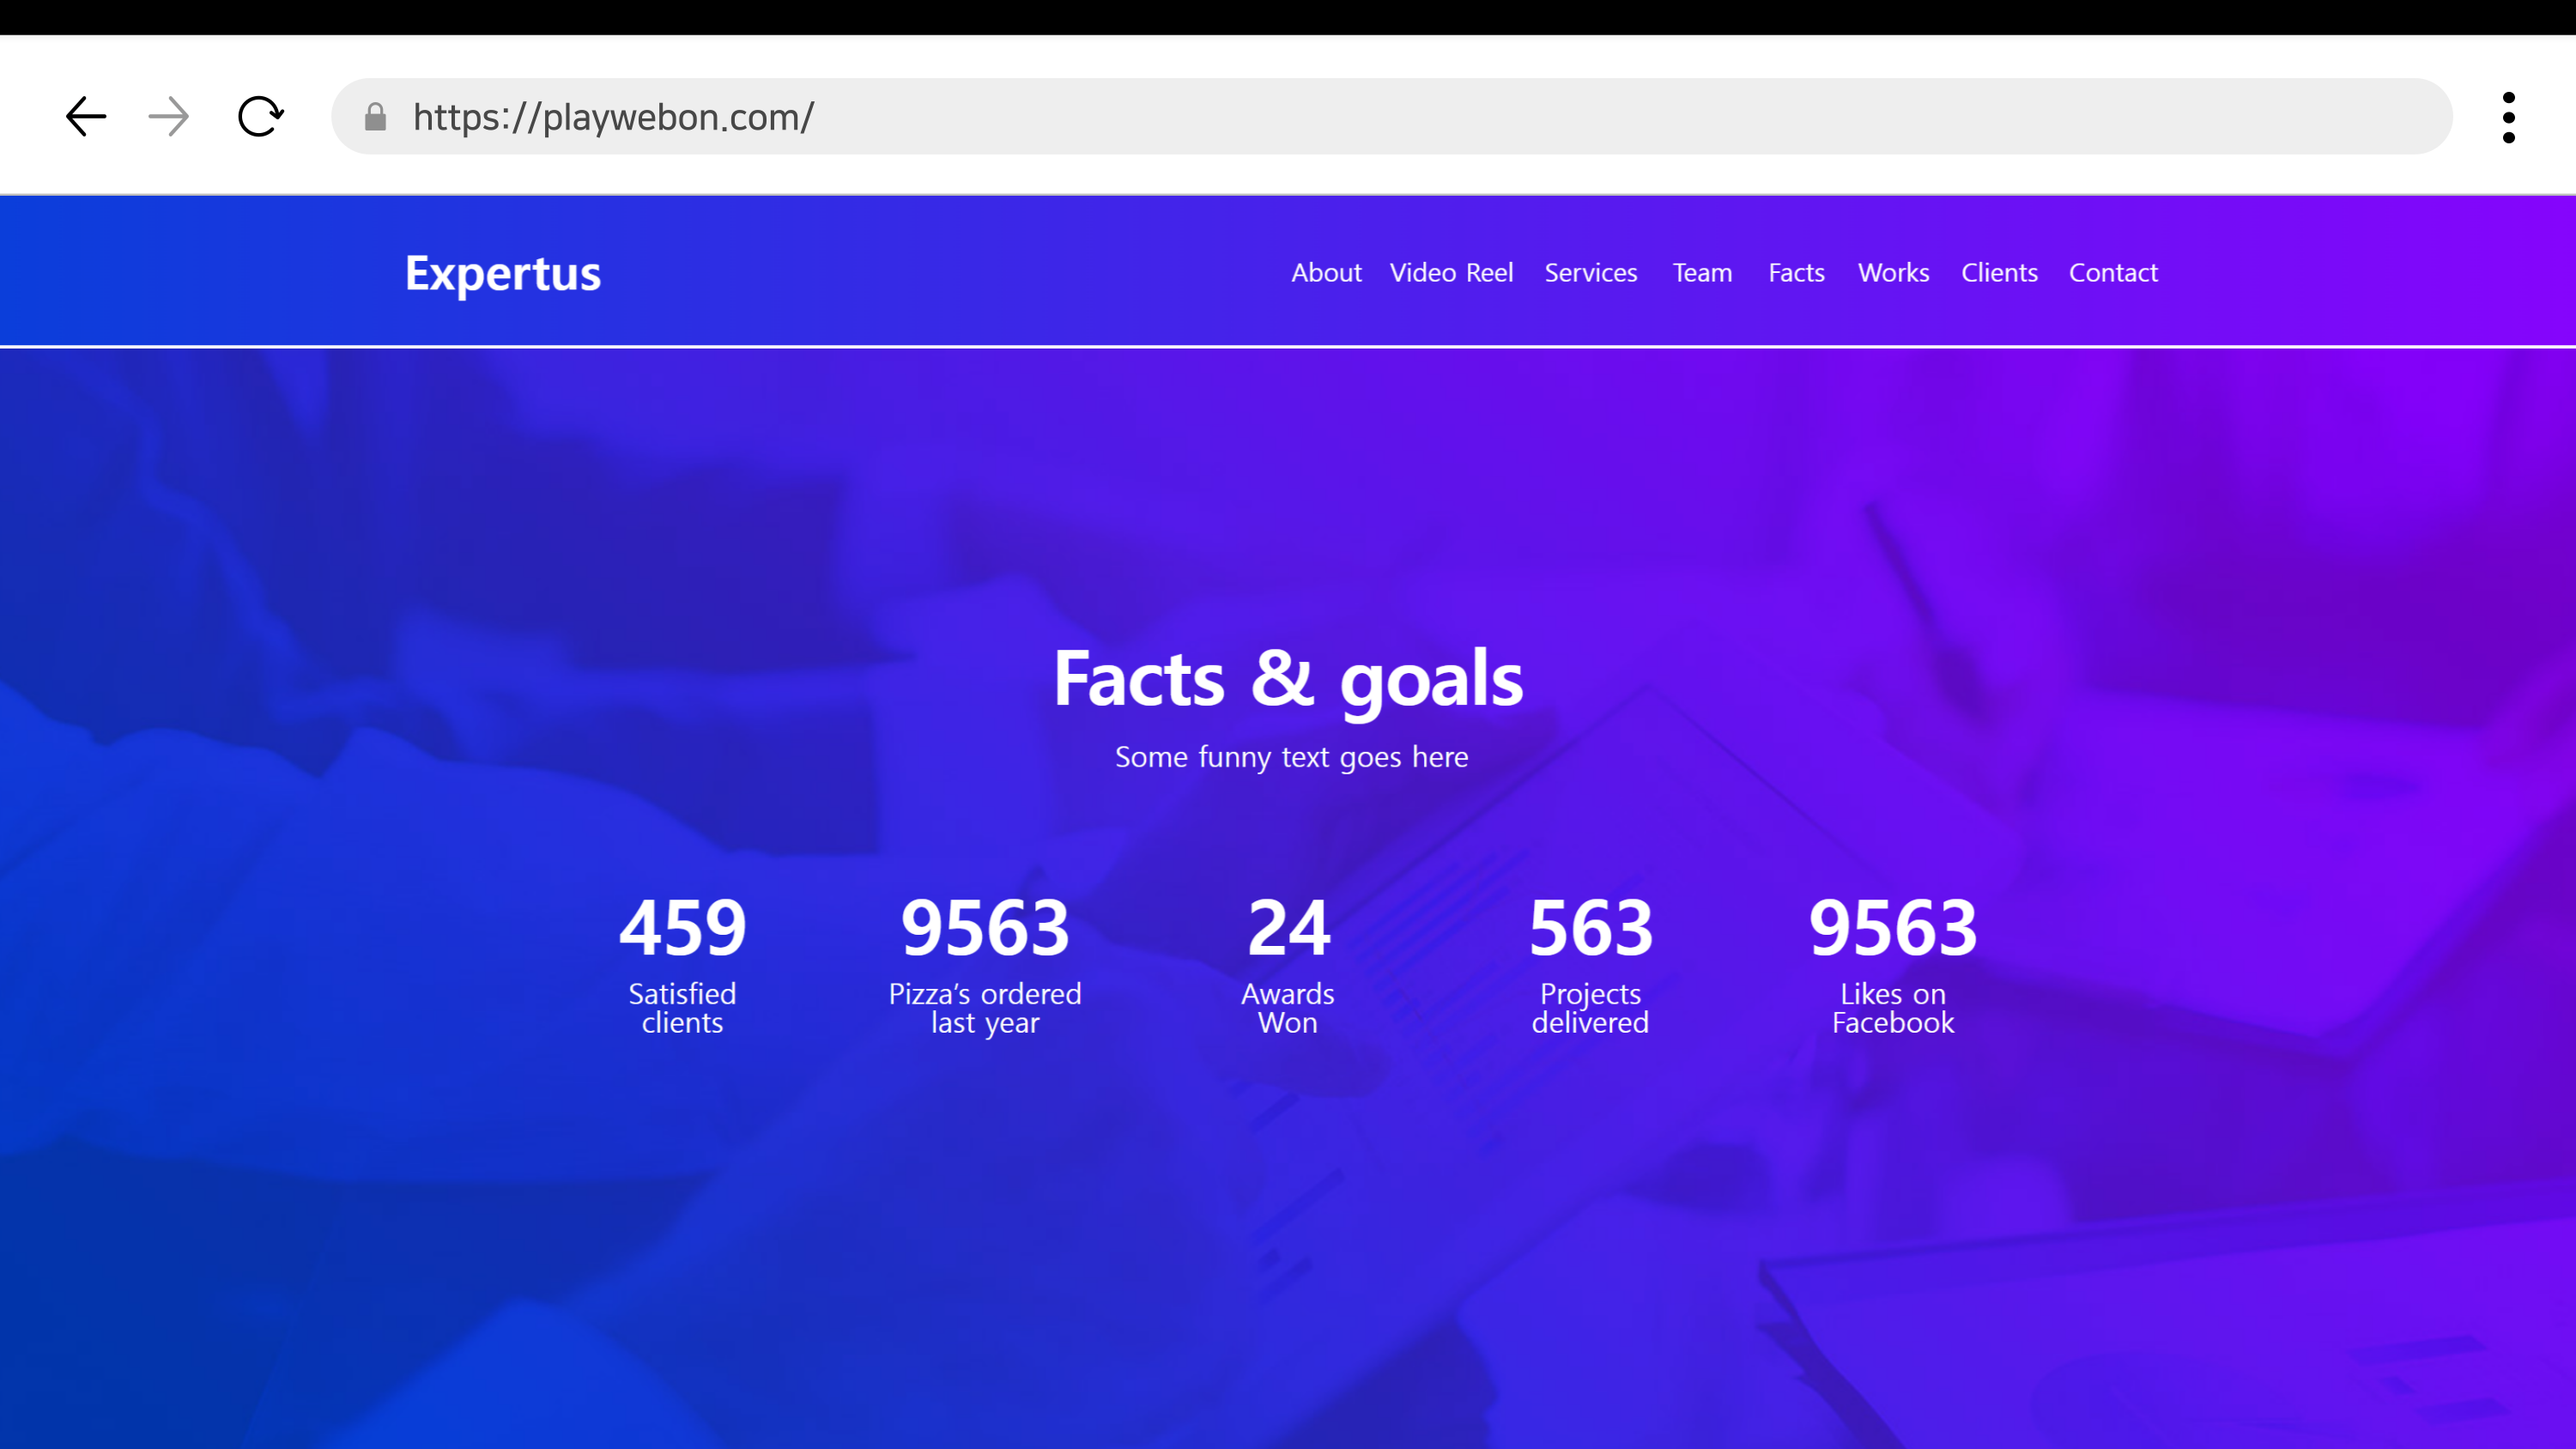Image resolution: width=2576 pixels, height=1449 pixels.
Task: Click the browser forward arrow
Action: coord(168,117)
